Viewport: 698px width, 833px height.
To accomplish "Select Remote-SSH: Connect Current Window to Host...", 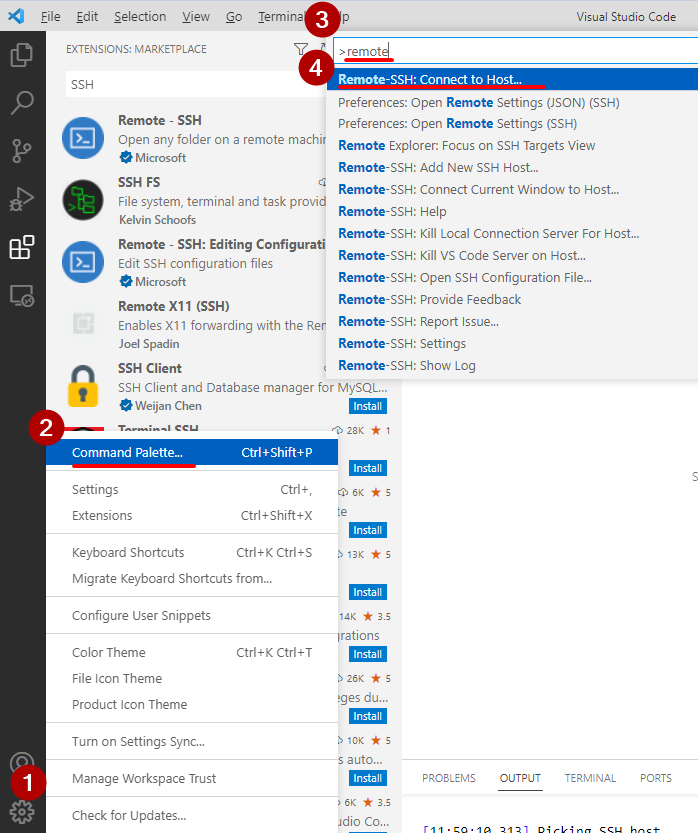I will tap(512, 190).
